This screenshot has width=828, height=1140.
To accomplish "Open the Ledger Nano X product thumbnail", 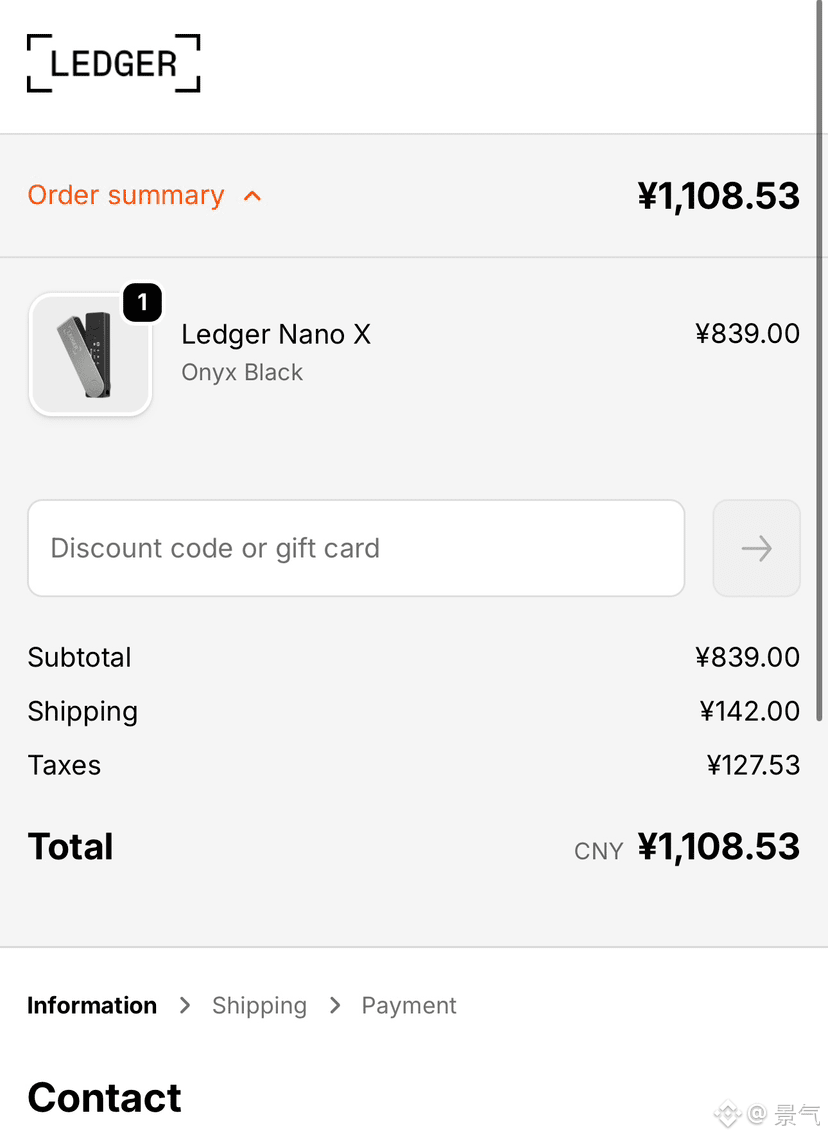I will (x=90, y=355).
